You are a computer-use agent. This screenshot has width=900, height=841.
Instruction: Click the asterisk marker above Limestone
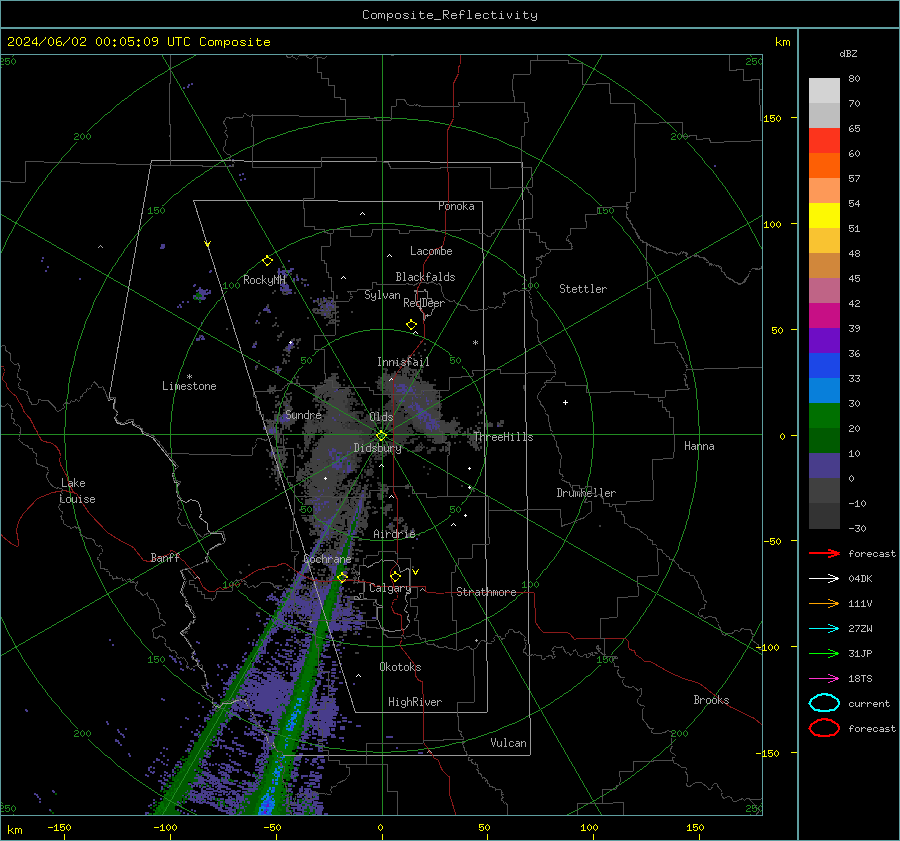click(x=189, y=377)
